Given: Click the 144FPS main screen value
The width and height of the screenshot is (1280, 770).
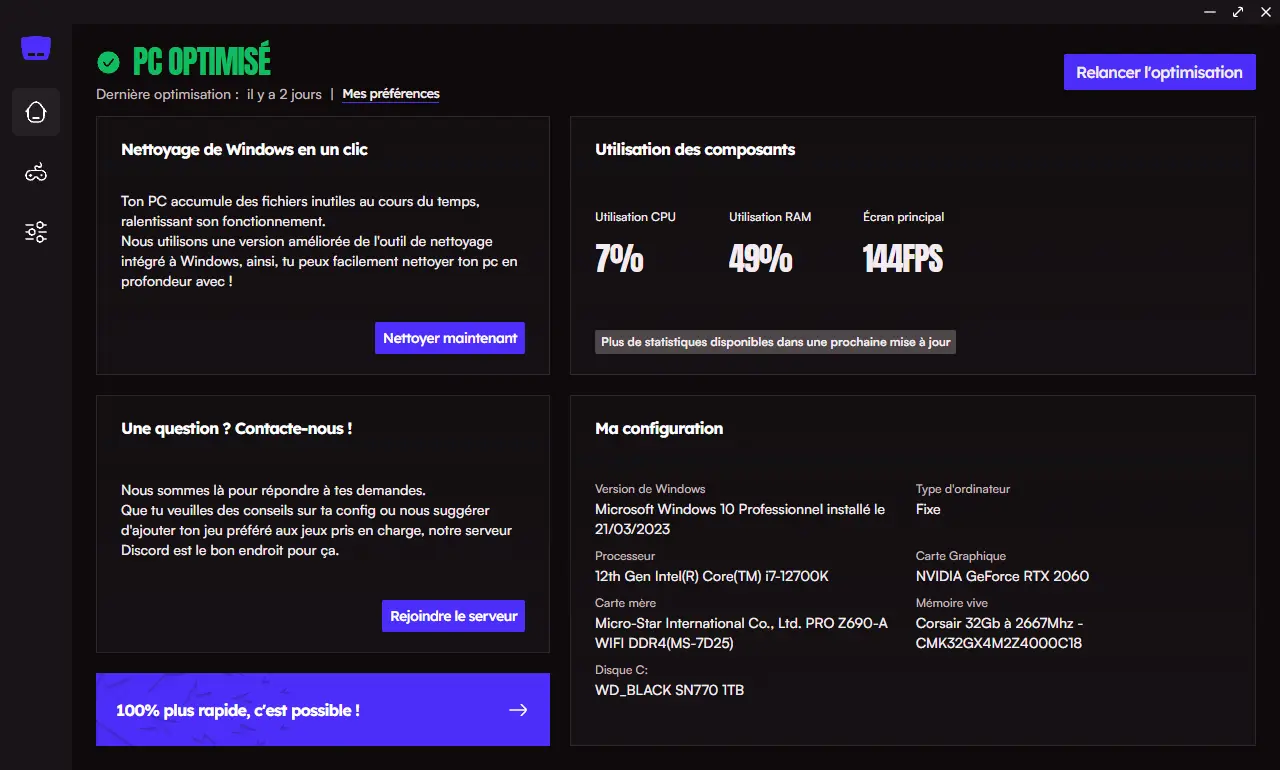Looking at the screenshot, I should click(x=902, y=260).
